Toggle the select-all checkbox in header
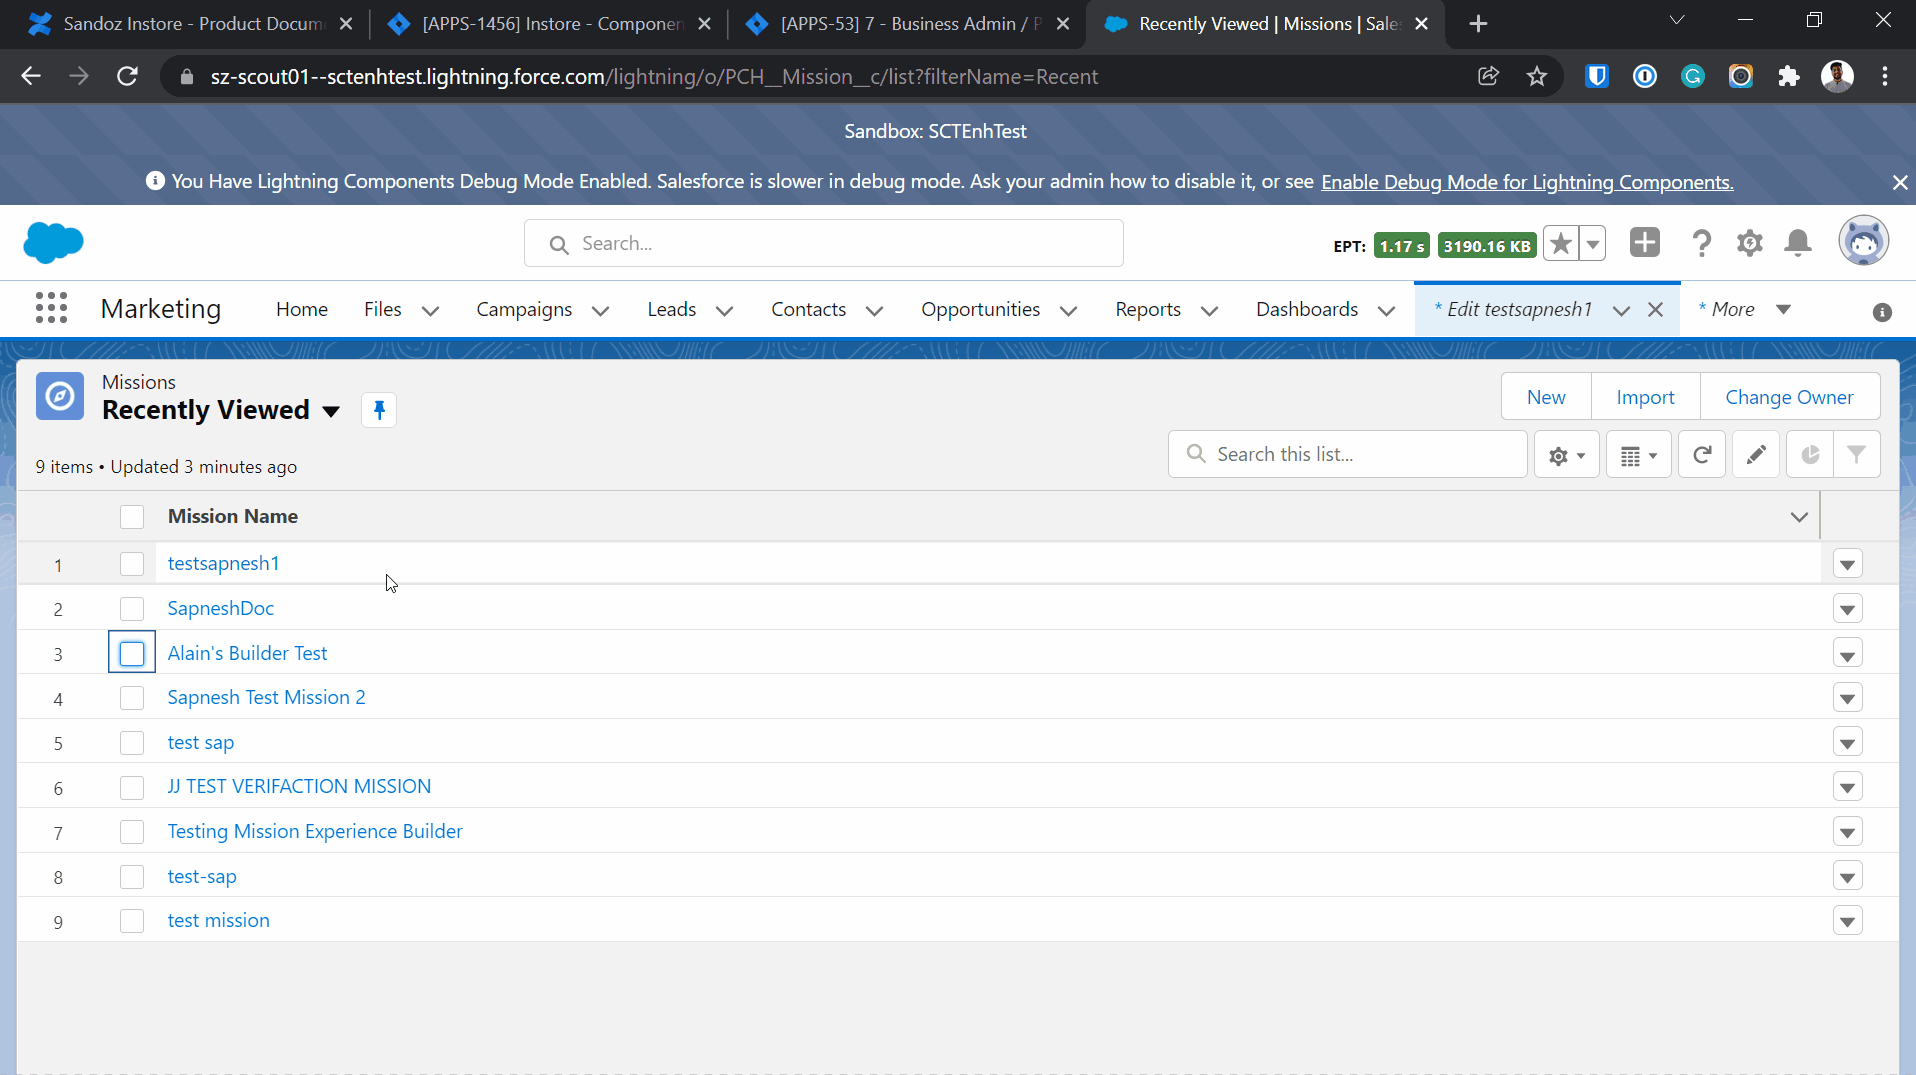The height and width of the screenshot is (1075, 1916). [x=132, y=517]
